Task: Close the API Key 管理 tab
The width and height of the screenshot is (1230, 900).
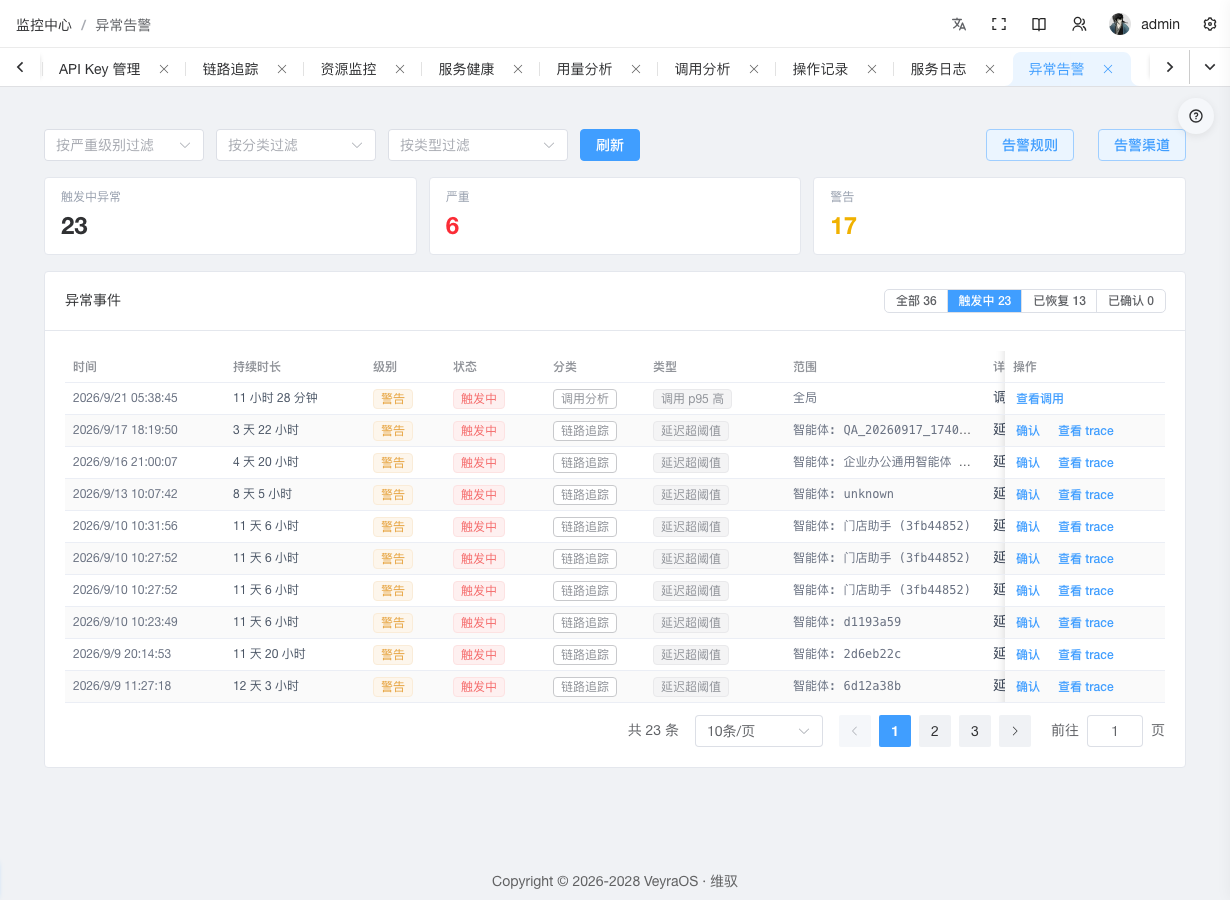Action: [164, 69]
